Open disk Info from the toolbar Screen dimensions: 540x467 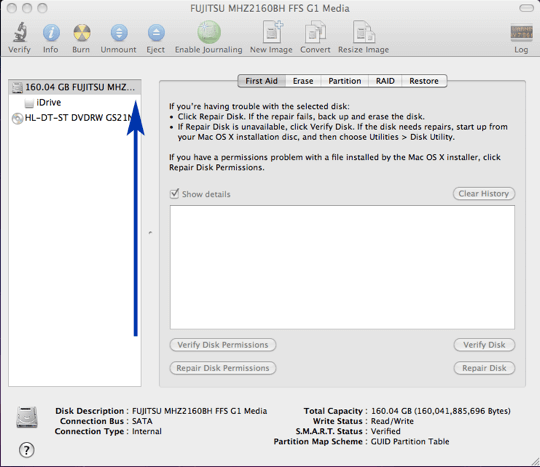51,33
